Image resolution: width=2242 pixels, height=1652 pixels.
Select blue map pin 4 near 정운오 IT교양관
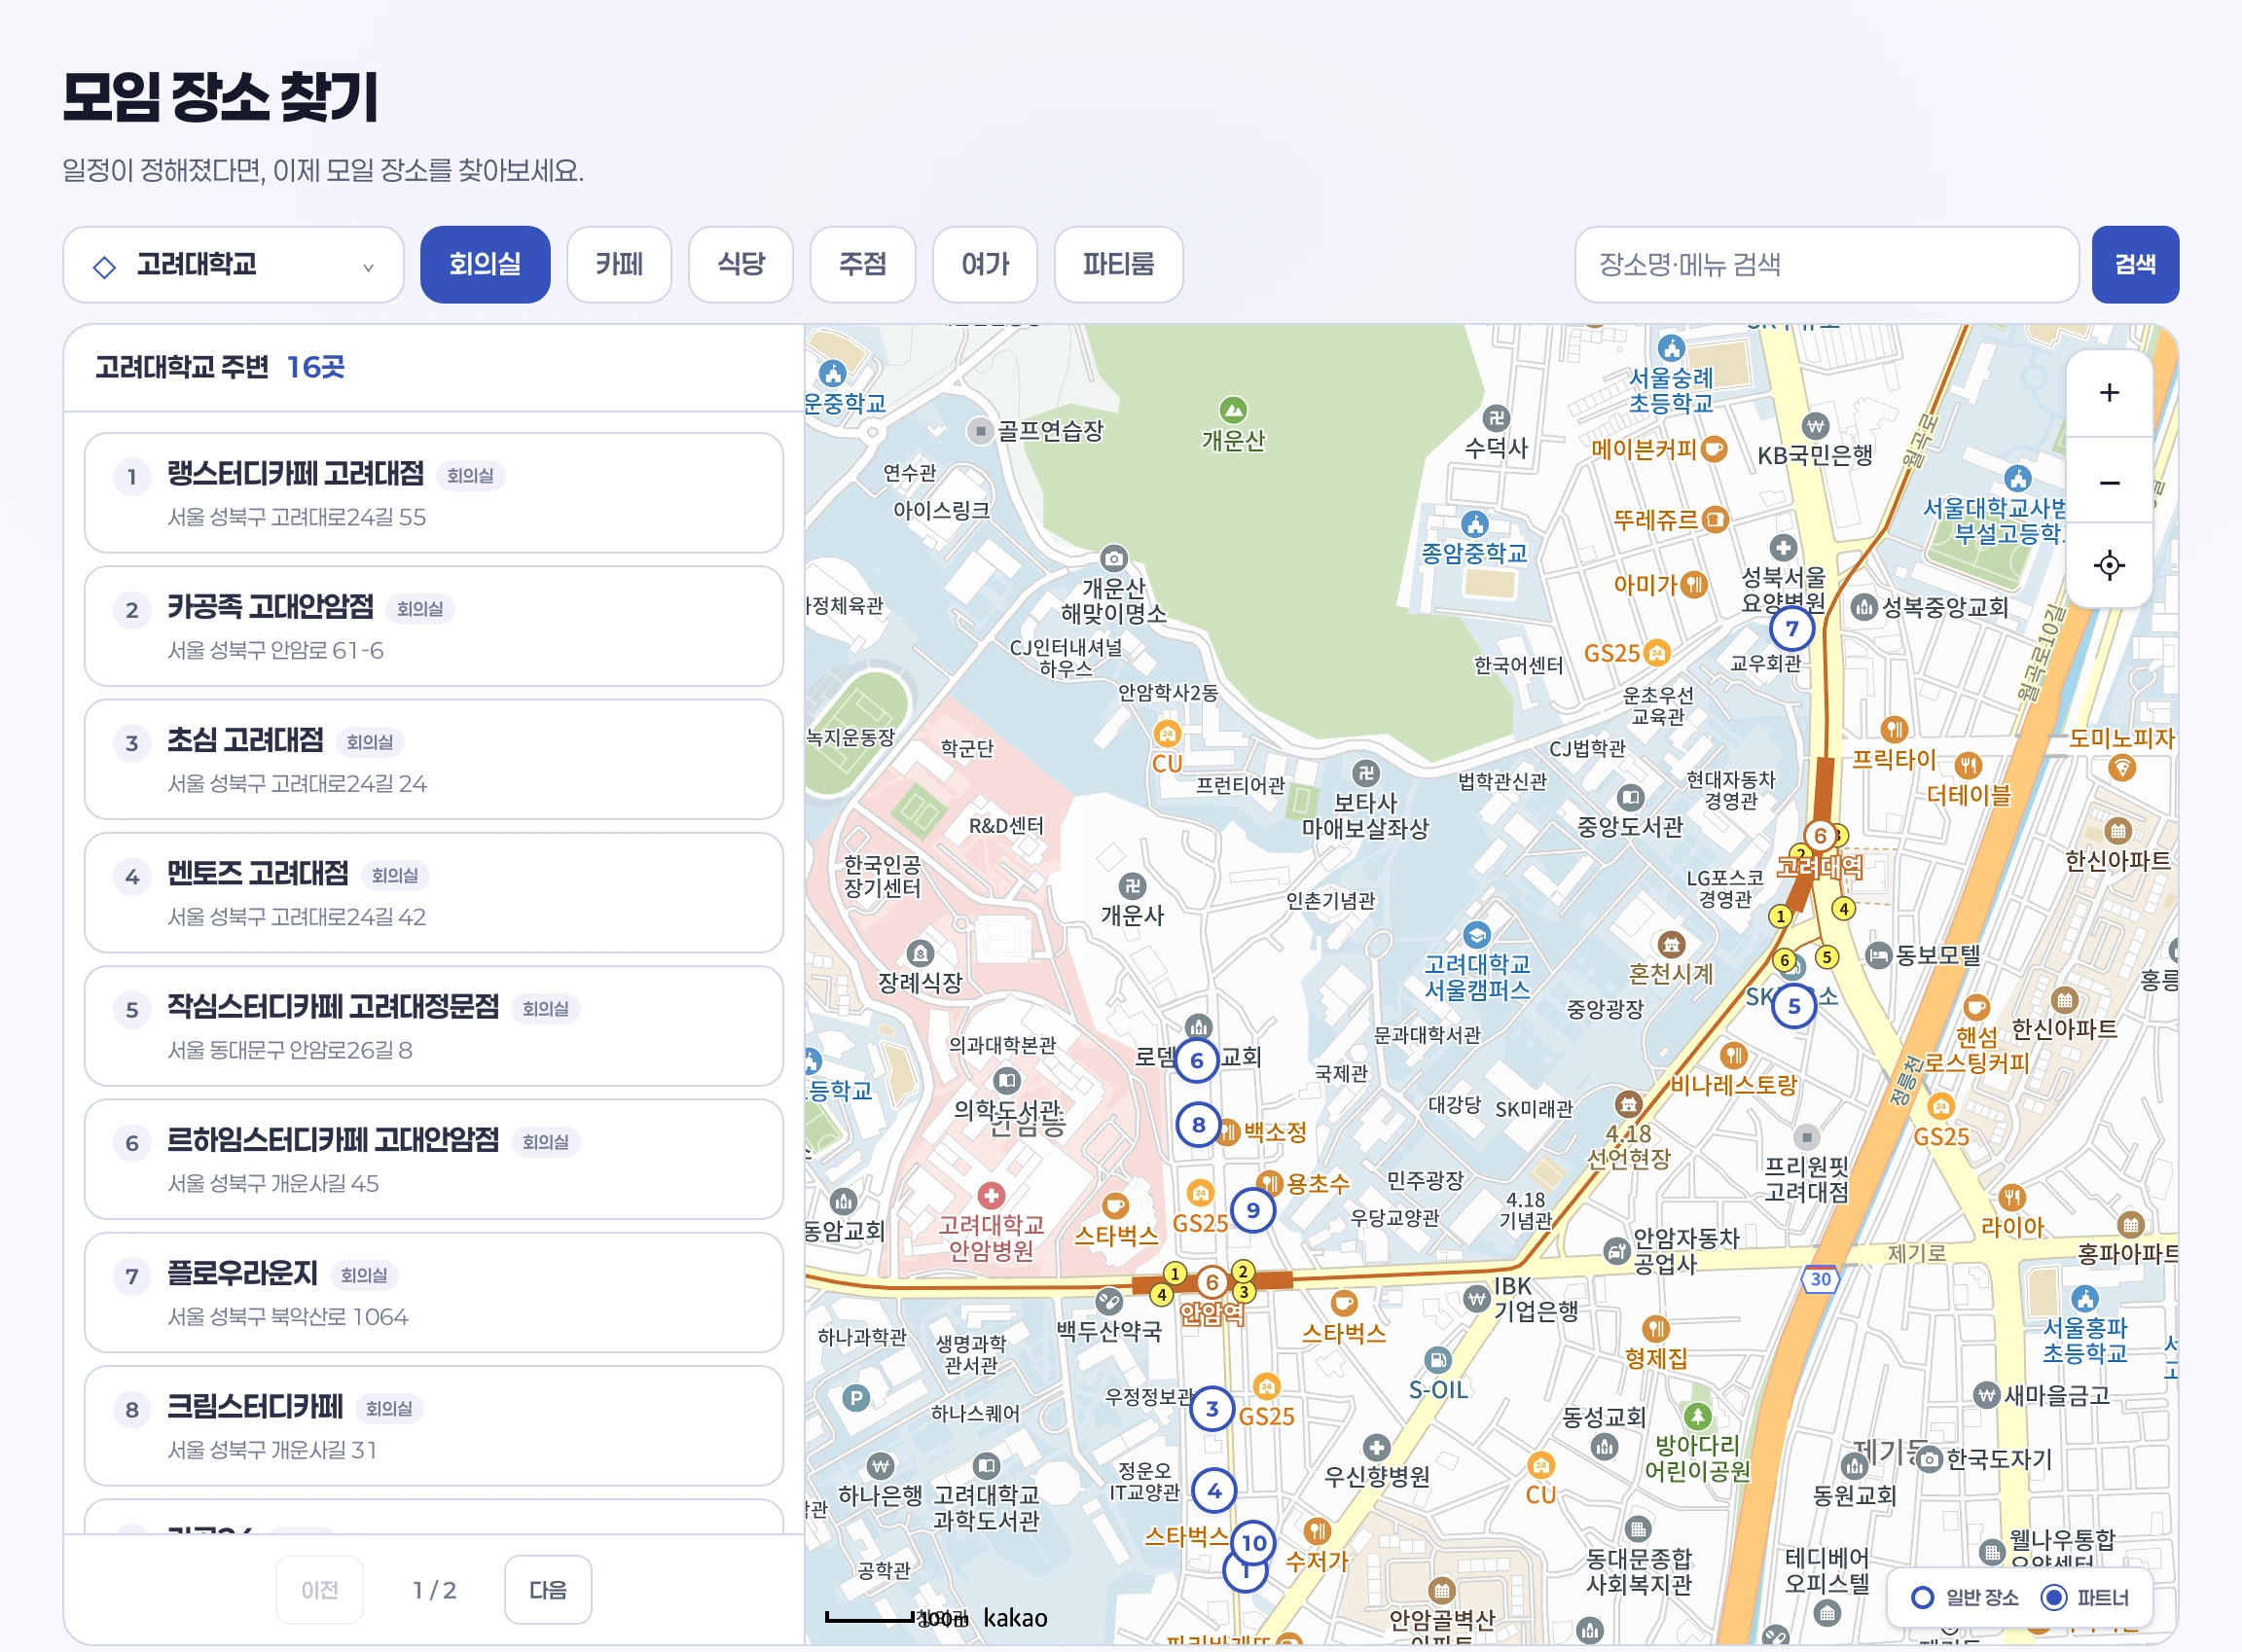coord(1214,1491)
